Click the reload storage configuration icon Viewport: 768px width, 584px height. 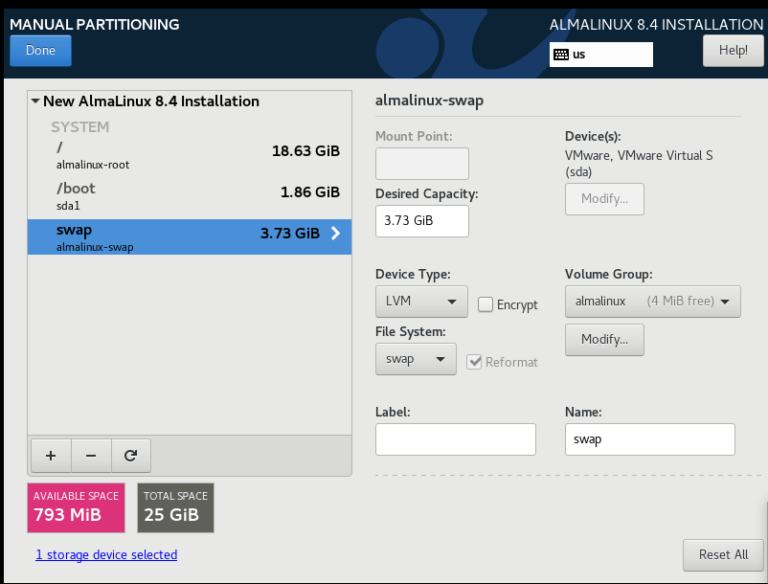(130, 456)
